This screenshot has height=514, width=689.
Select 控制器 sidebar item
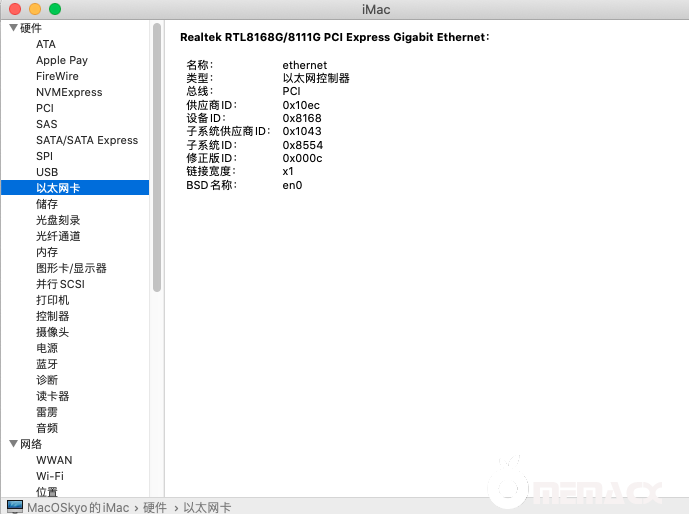pos(53,316)
